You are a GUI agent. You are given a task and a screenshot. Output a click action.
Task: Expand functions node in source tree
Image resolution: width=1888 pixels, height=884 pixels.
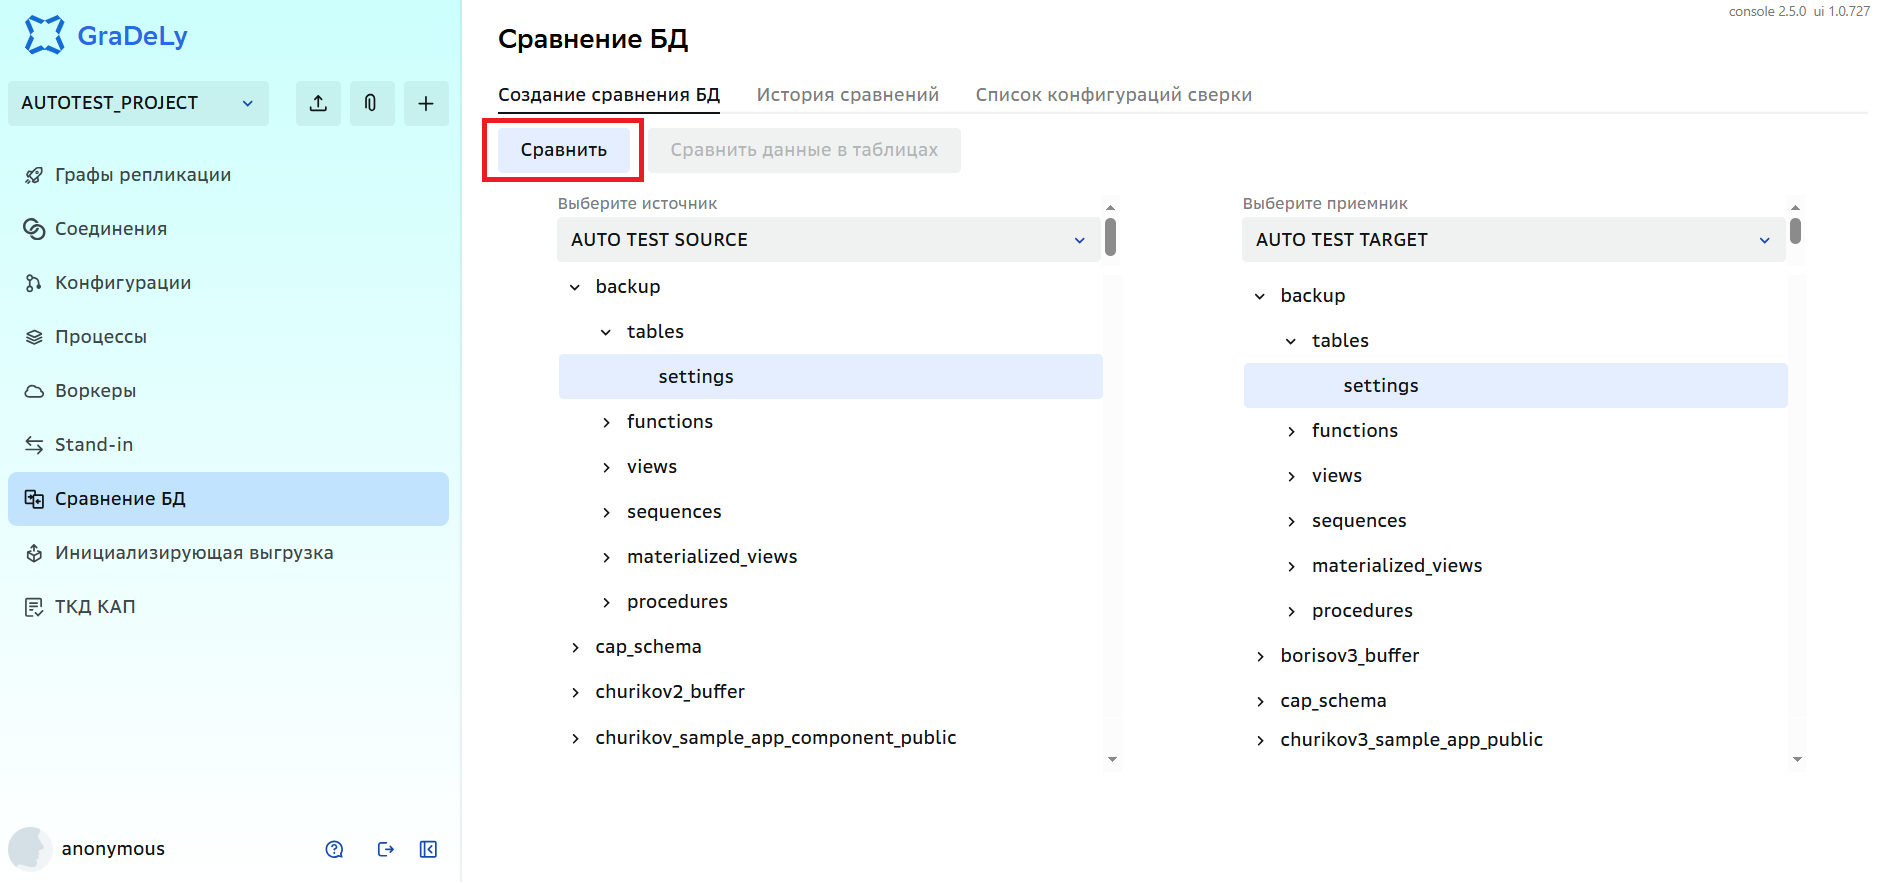coord(606,422)
